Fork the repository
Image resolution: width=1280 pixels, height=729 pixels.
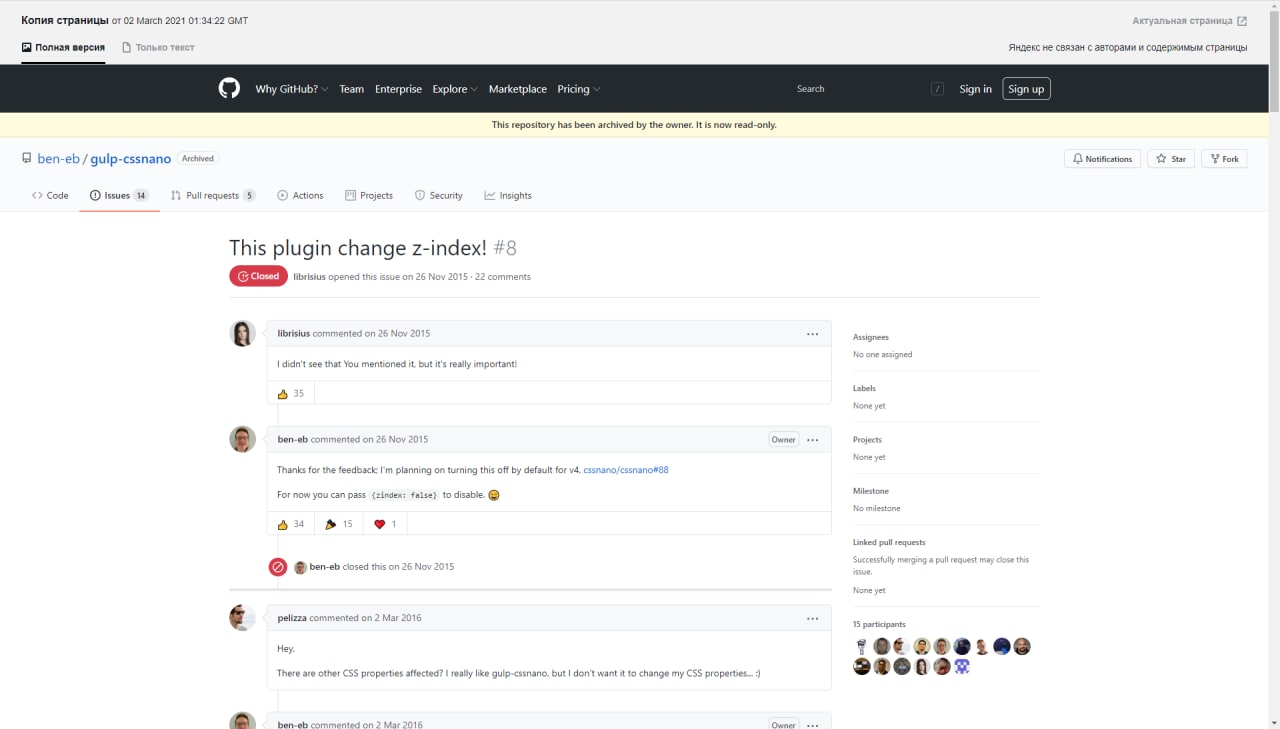pyautogui.click(x=1224, y=159)
